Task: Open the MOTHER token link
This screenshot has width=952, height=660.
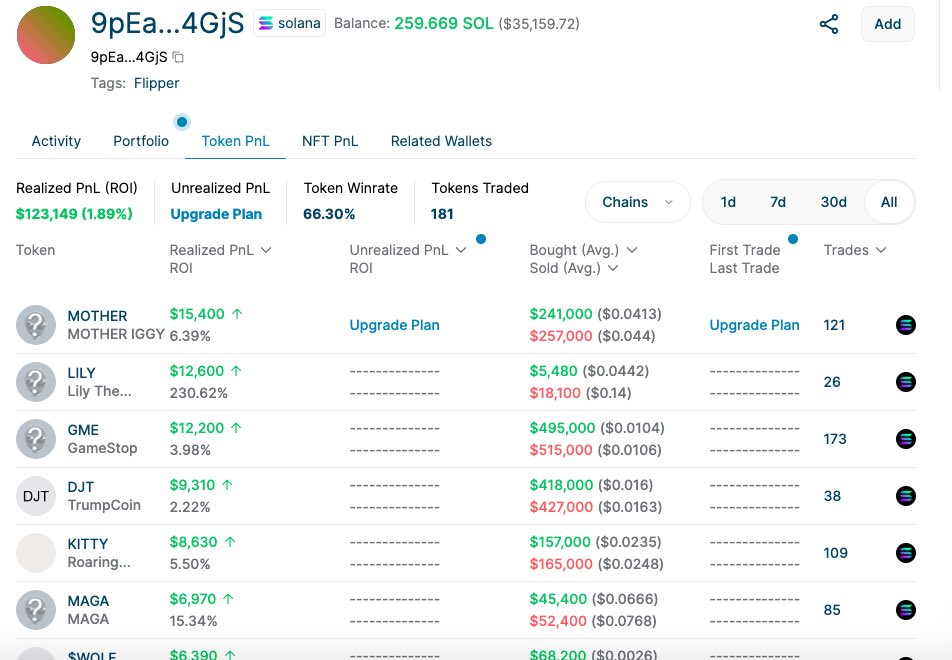Action: tap(97, 316)
